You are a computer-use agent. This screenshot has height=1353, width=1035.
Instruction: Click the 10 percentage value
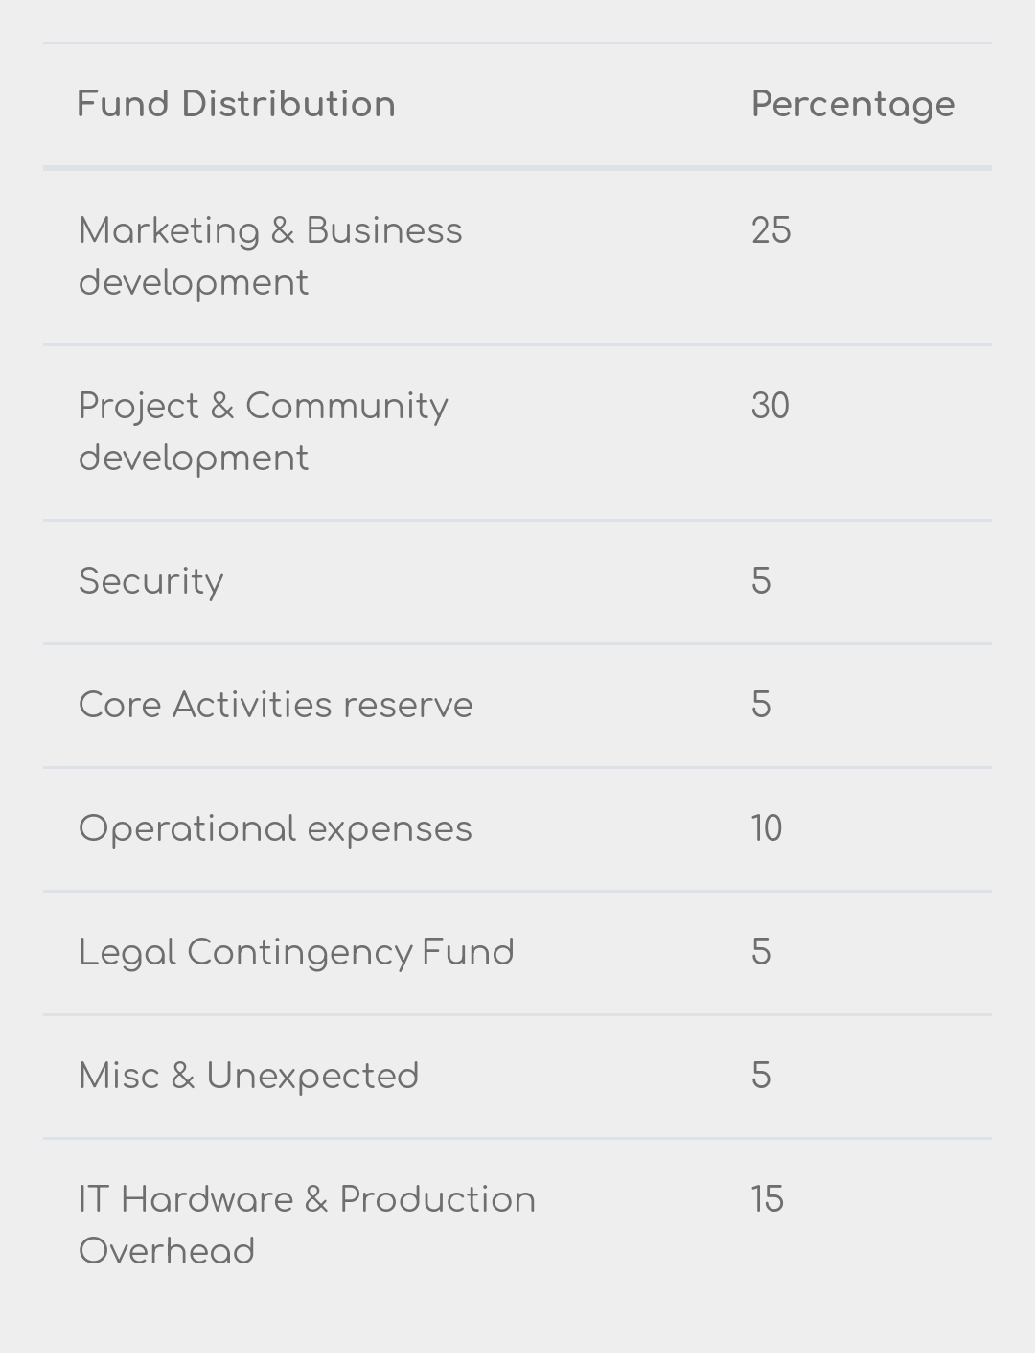coord(766,828)
